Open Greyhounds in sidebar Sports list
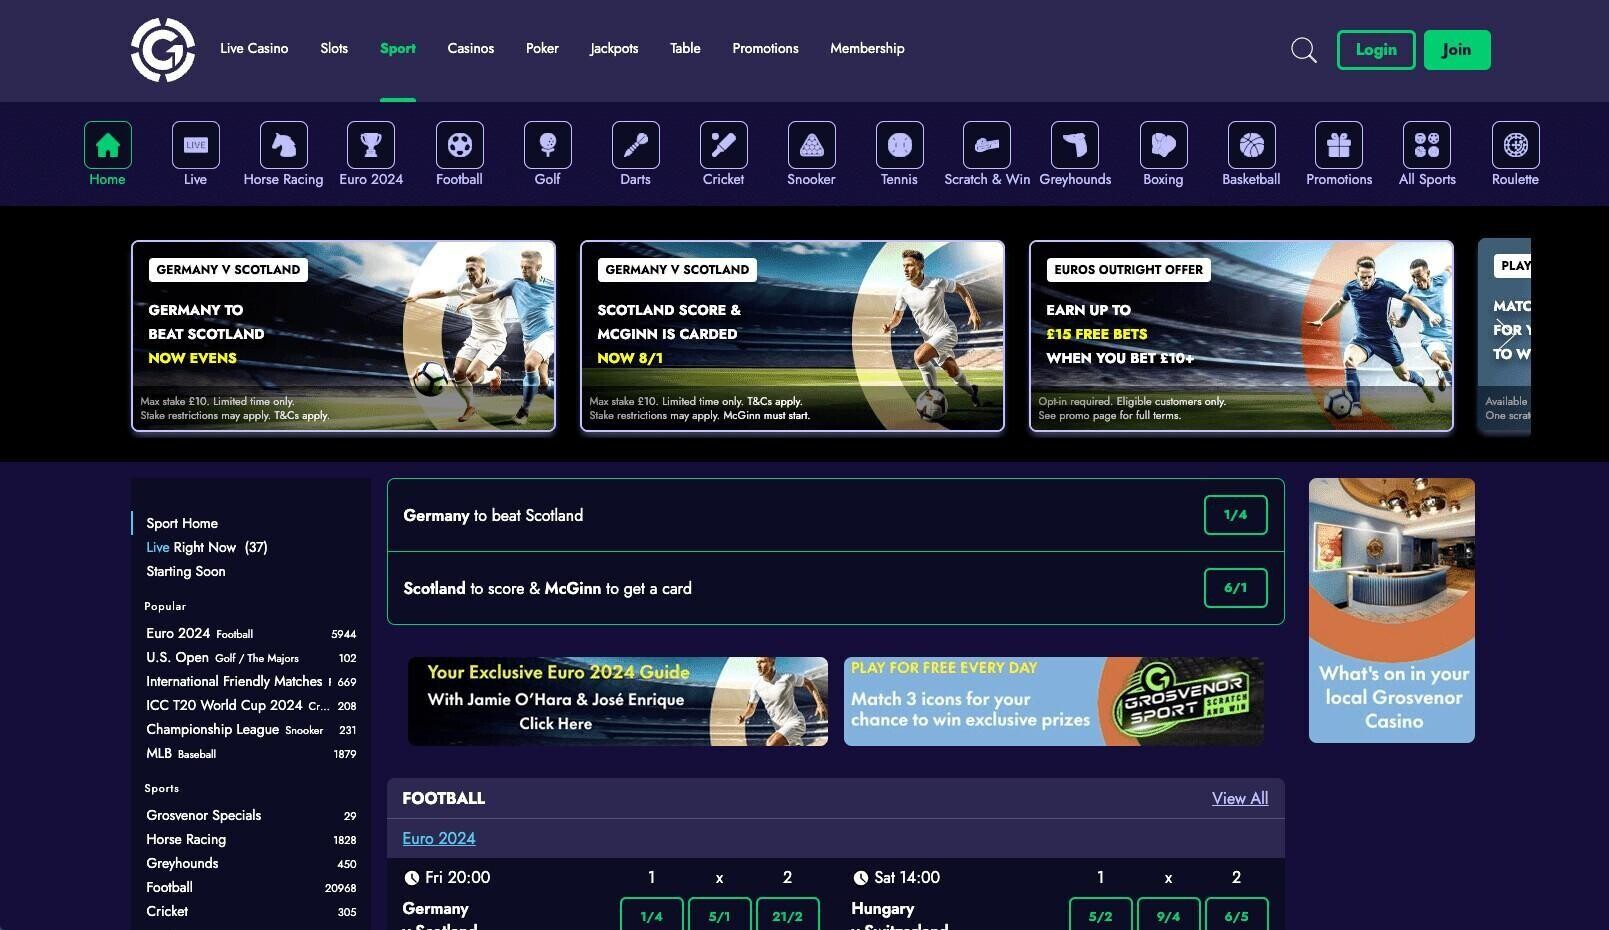 point(251,863)
